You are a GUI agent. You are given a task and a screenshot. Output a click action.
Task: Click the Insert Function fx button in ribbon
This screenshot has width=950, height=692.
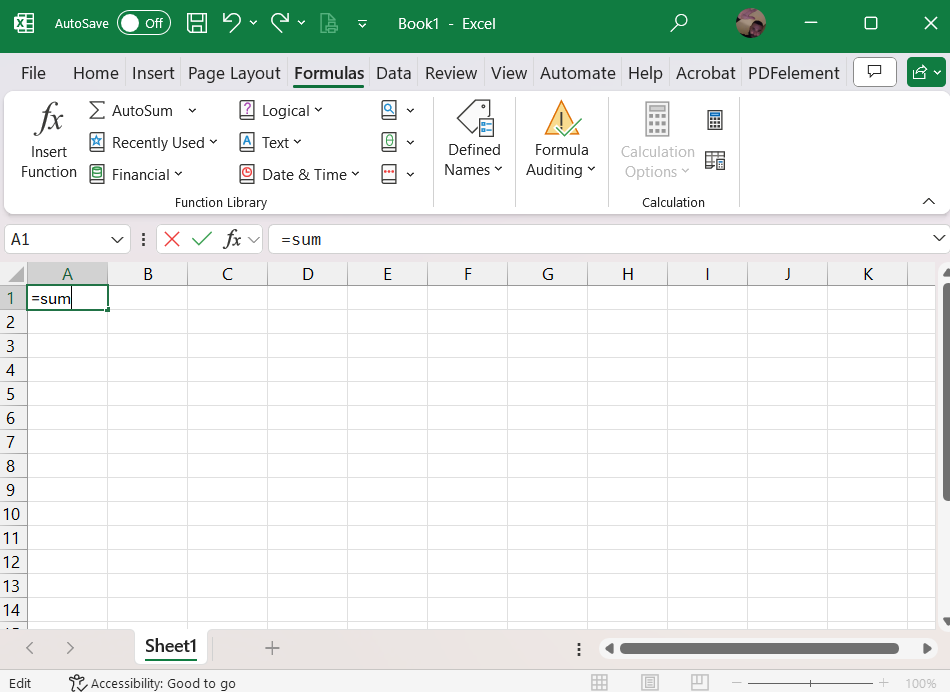coord(48,141)
